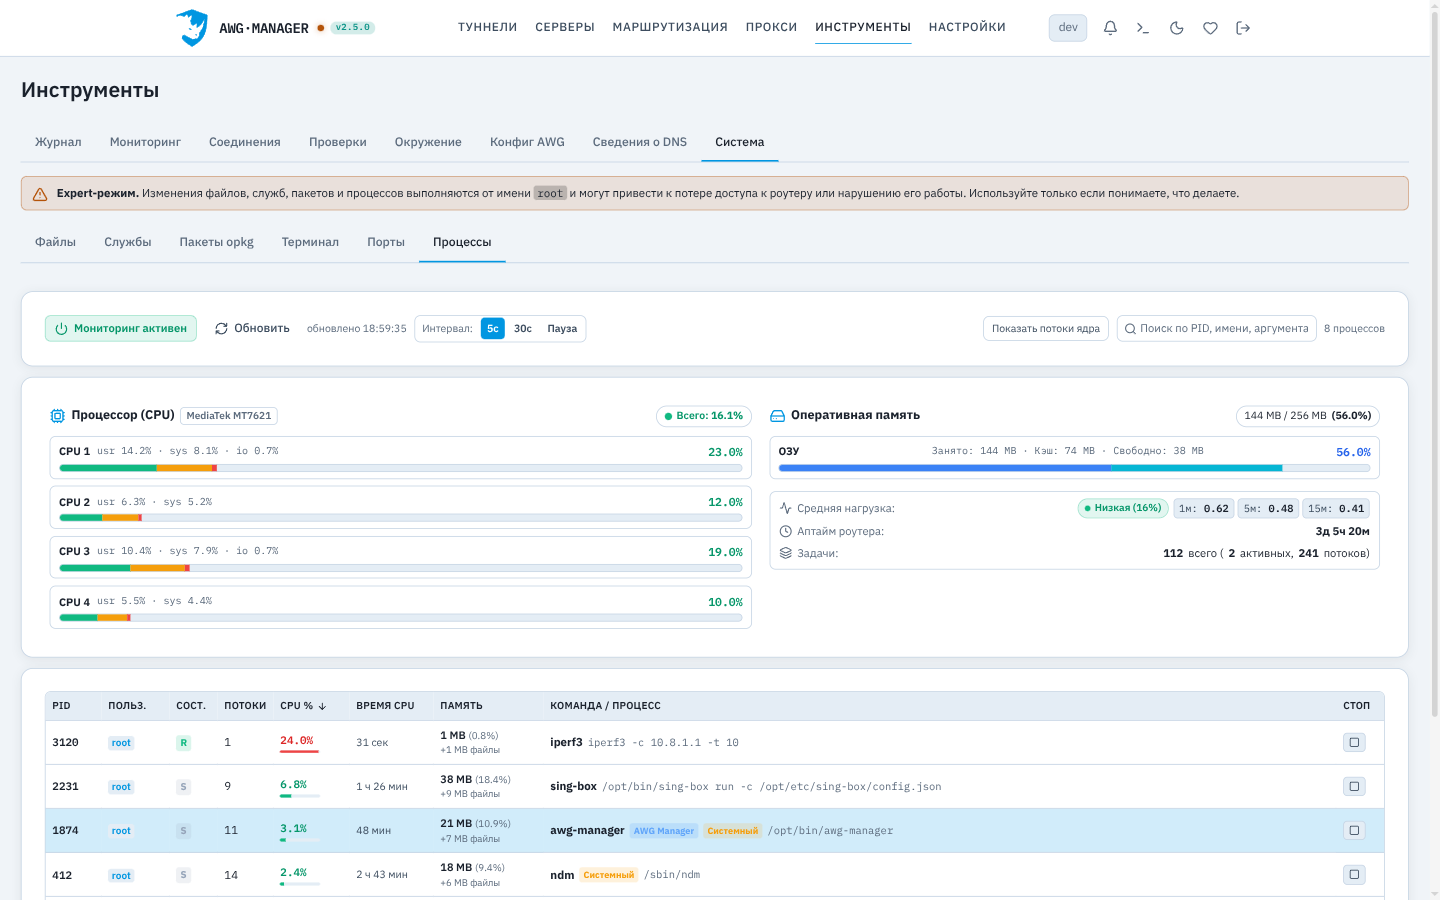Toggle dark mode moon icon

(x=1177, y=28)
